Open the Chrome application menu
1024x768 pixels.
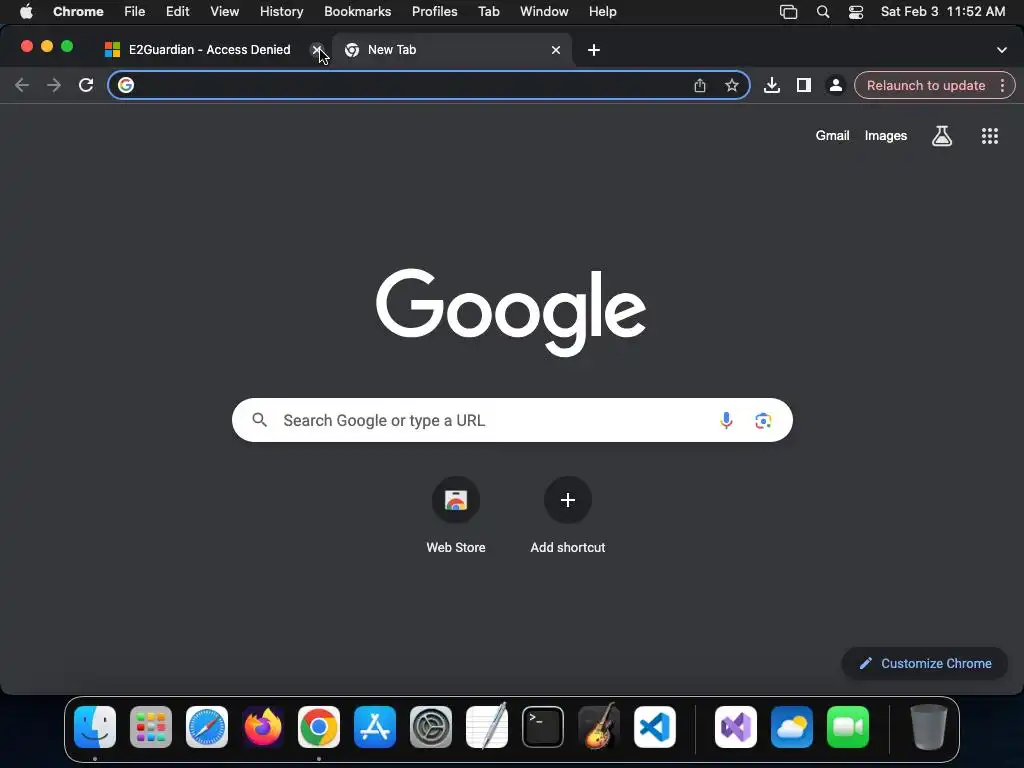78,11
